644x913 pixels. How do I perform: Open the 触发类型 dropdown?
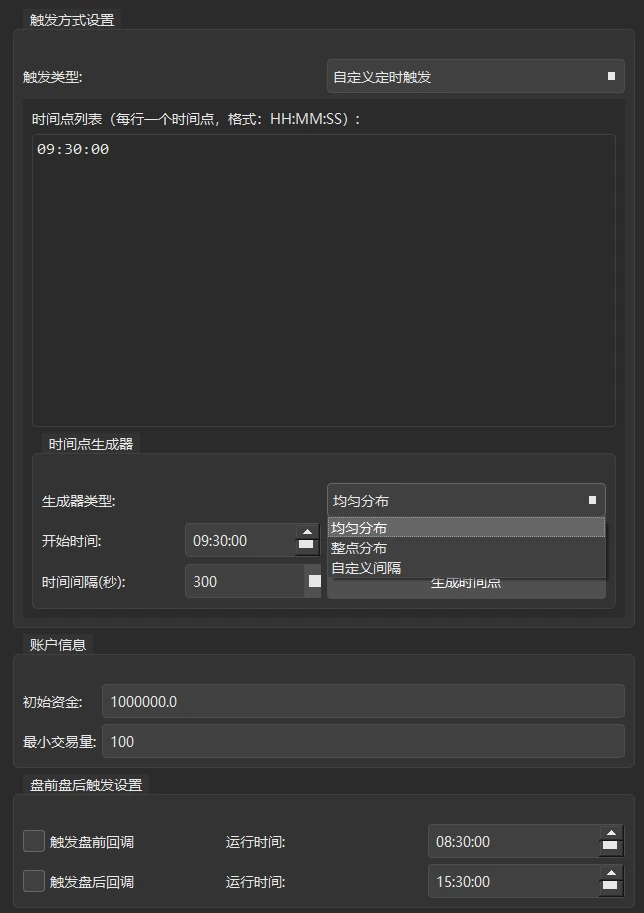[x=475, y=76]
